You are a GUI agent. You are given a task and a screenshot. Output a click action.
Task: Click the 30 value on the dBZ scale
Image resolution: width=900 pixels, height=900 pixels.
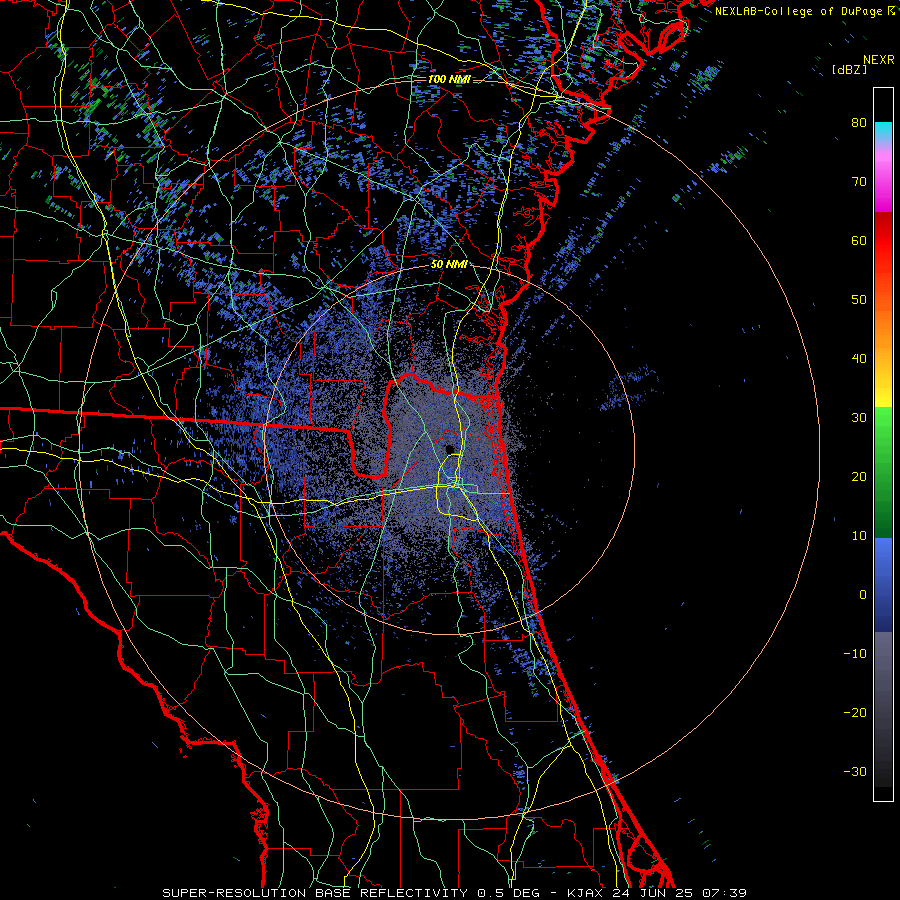[x=859, y=417]
